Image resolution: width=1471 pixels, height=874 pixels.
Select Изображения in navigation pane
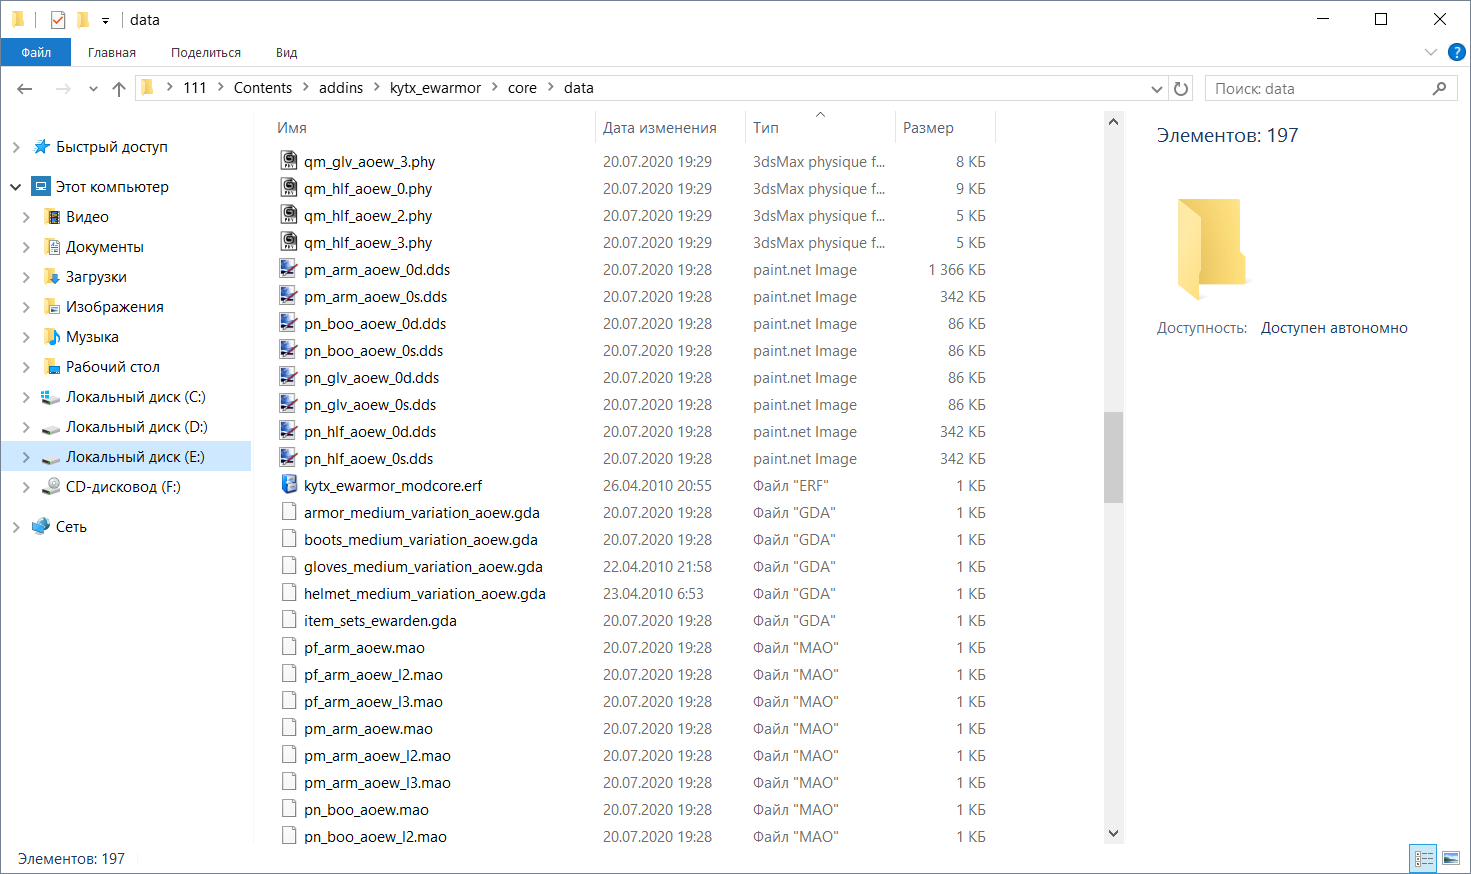click(x=114, y=307)
